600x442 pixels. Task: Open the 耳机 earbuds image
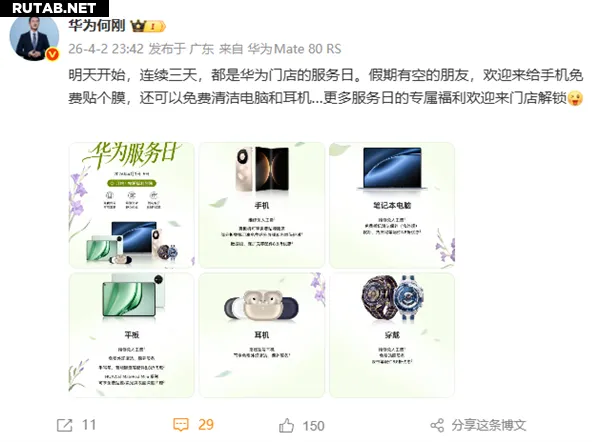(262, 335)
